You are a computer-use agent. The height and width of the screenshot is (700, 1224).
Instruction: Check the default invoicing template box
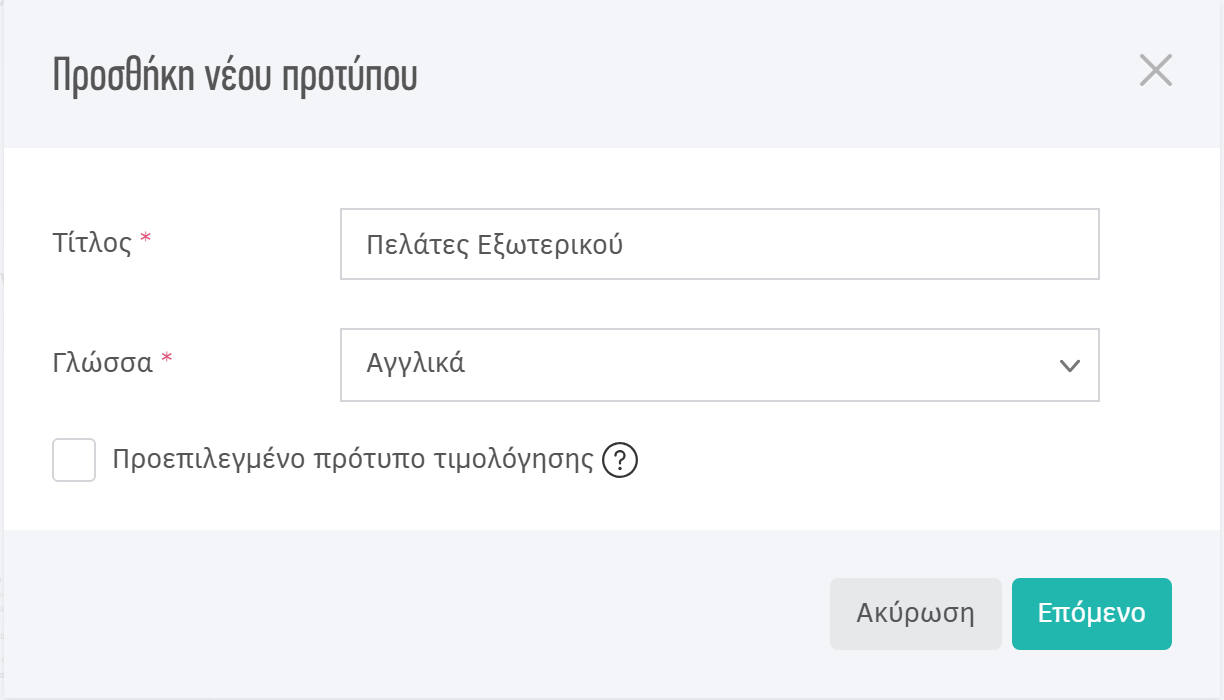[74, 460]
